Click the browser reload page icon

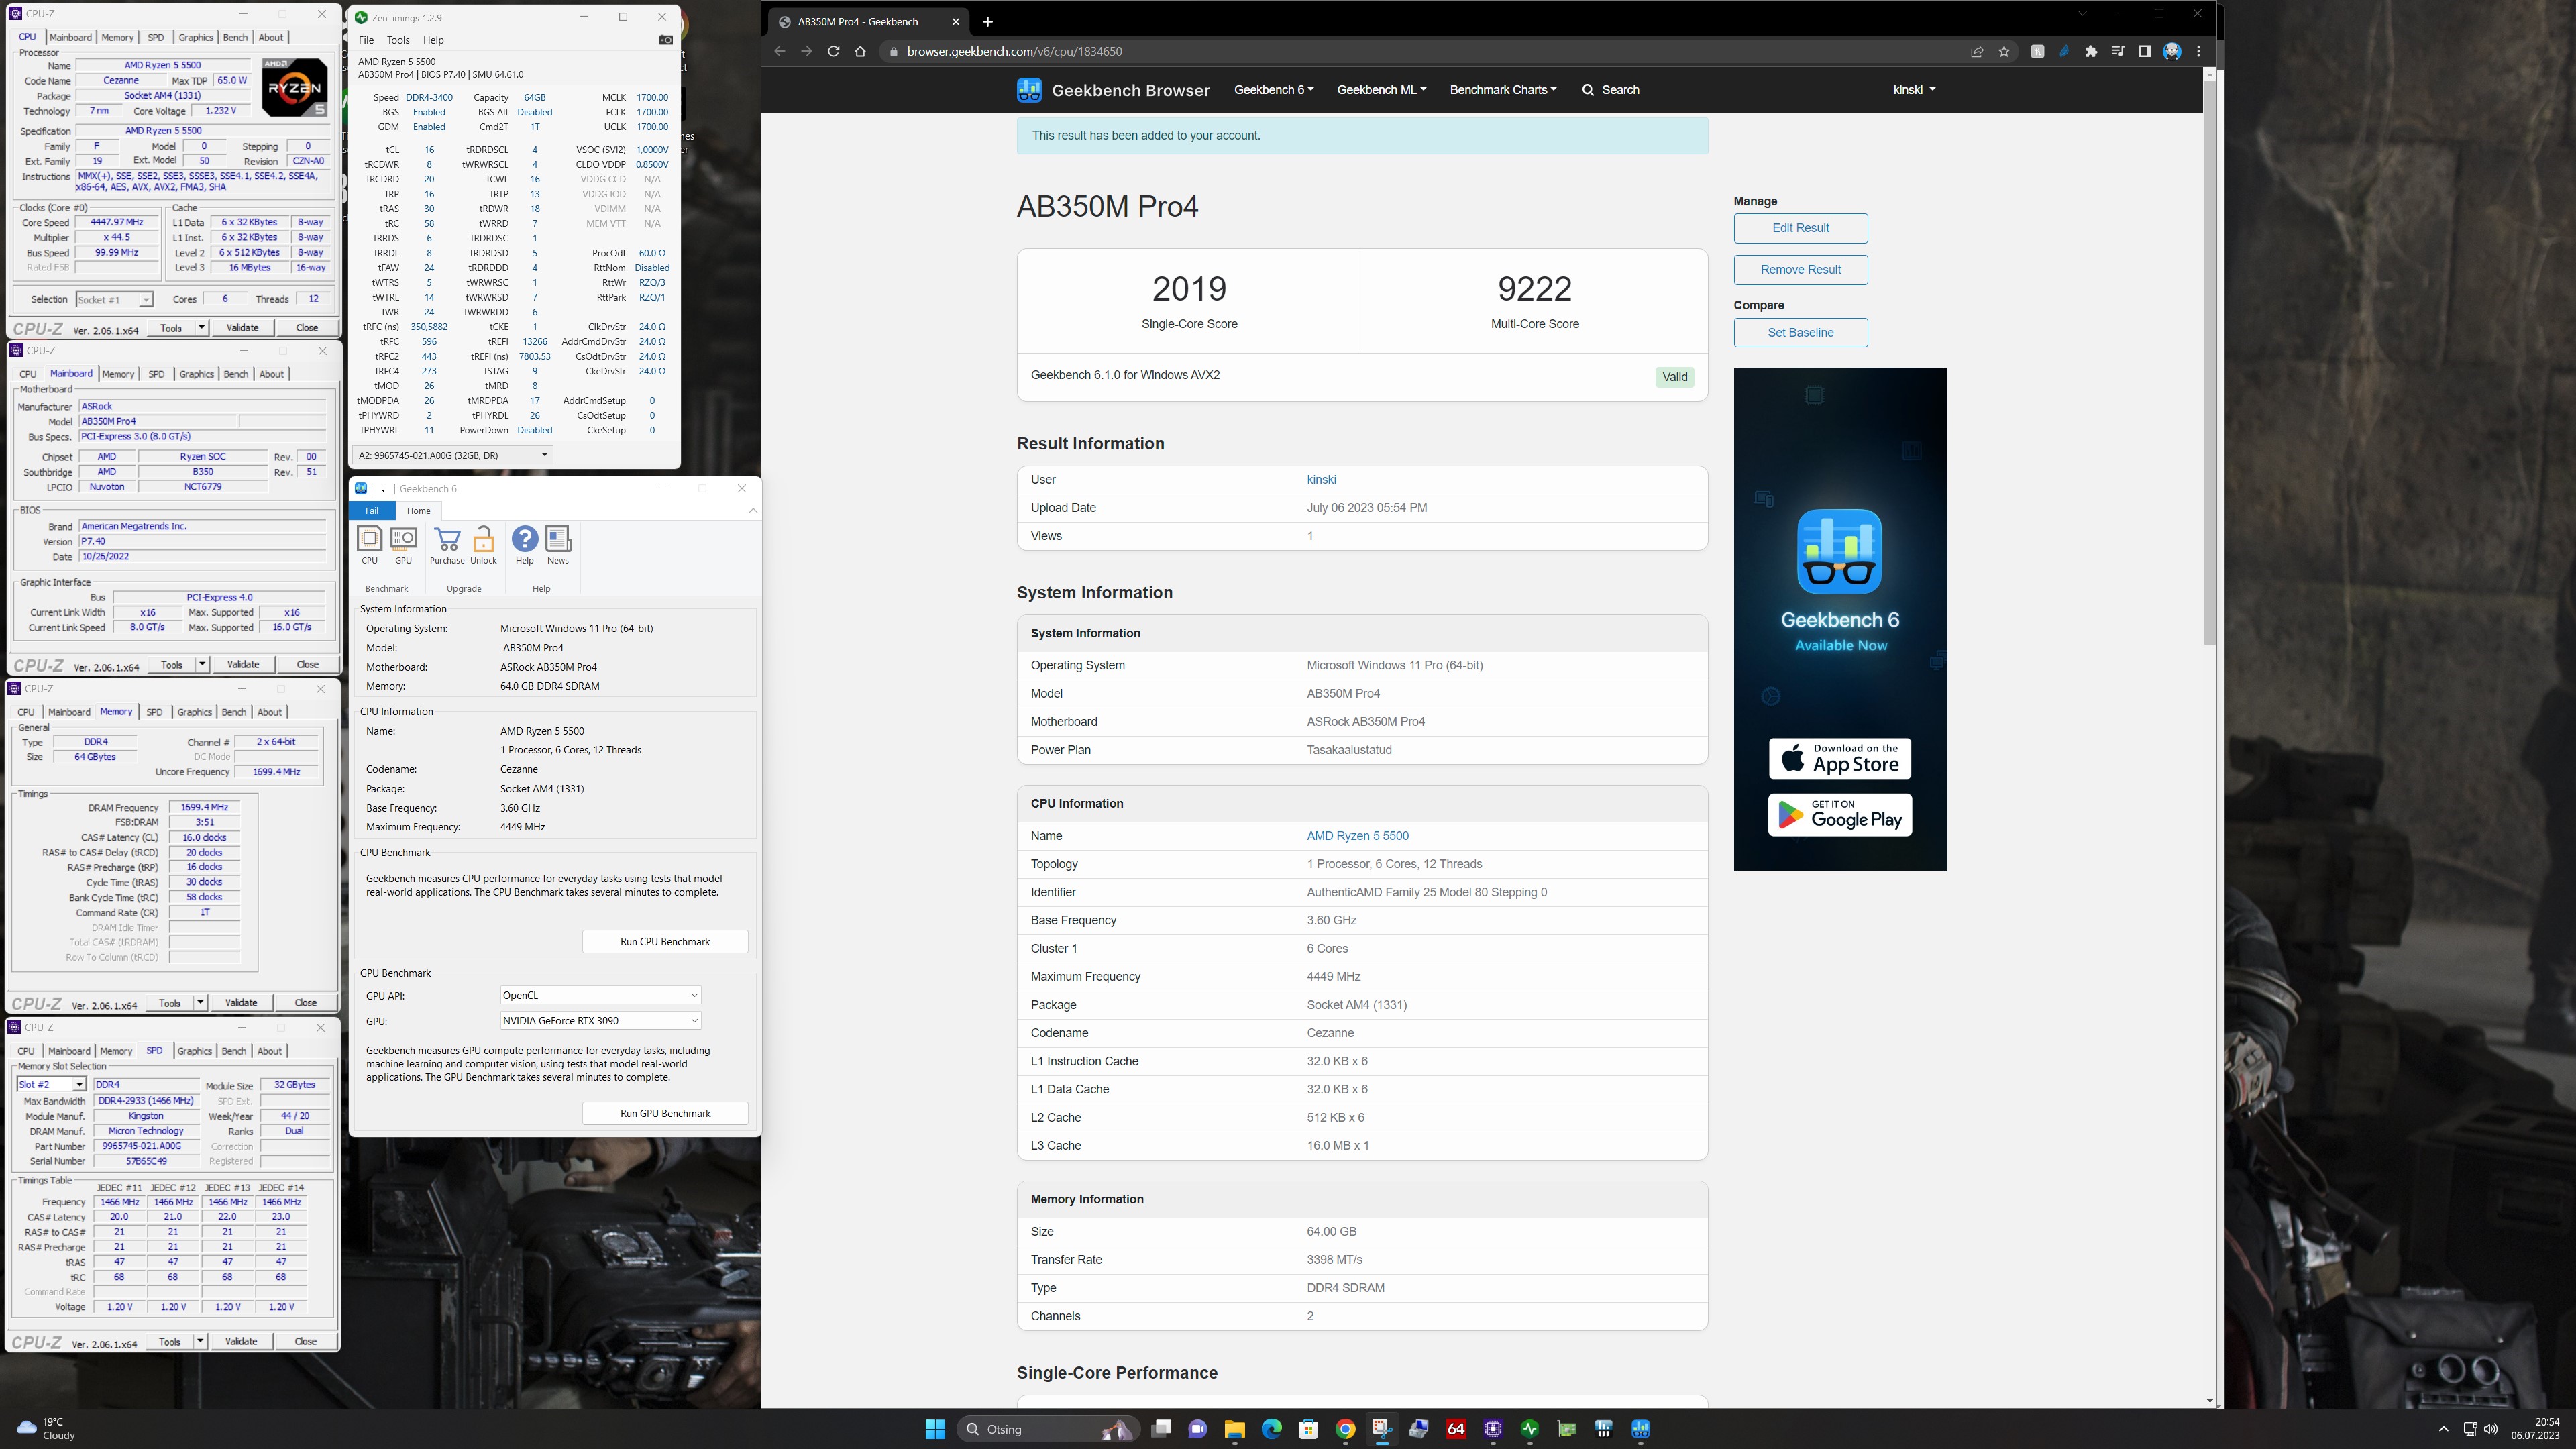pyautogui.click(x=833, y=52)
